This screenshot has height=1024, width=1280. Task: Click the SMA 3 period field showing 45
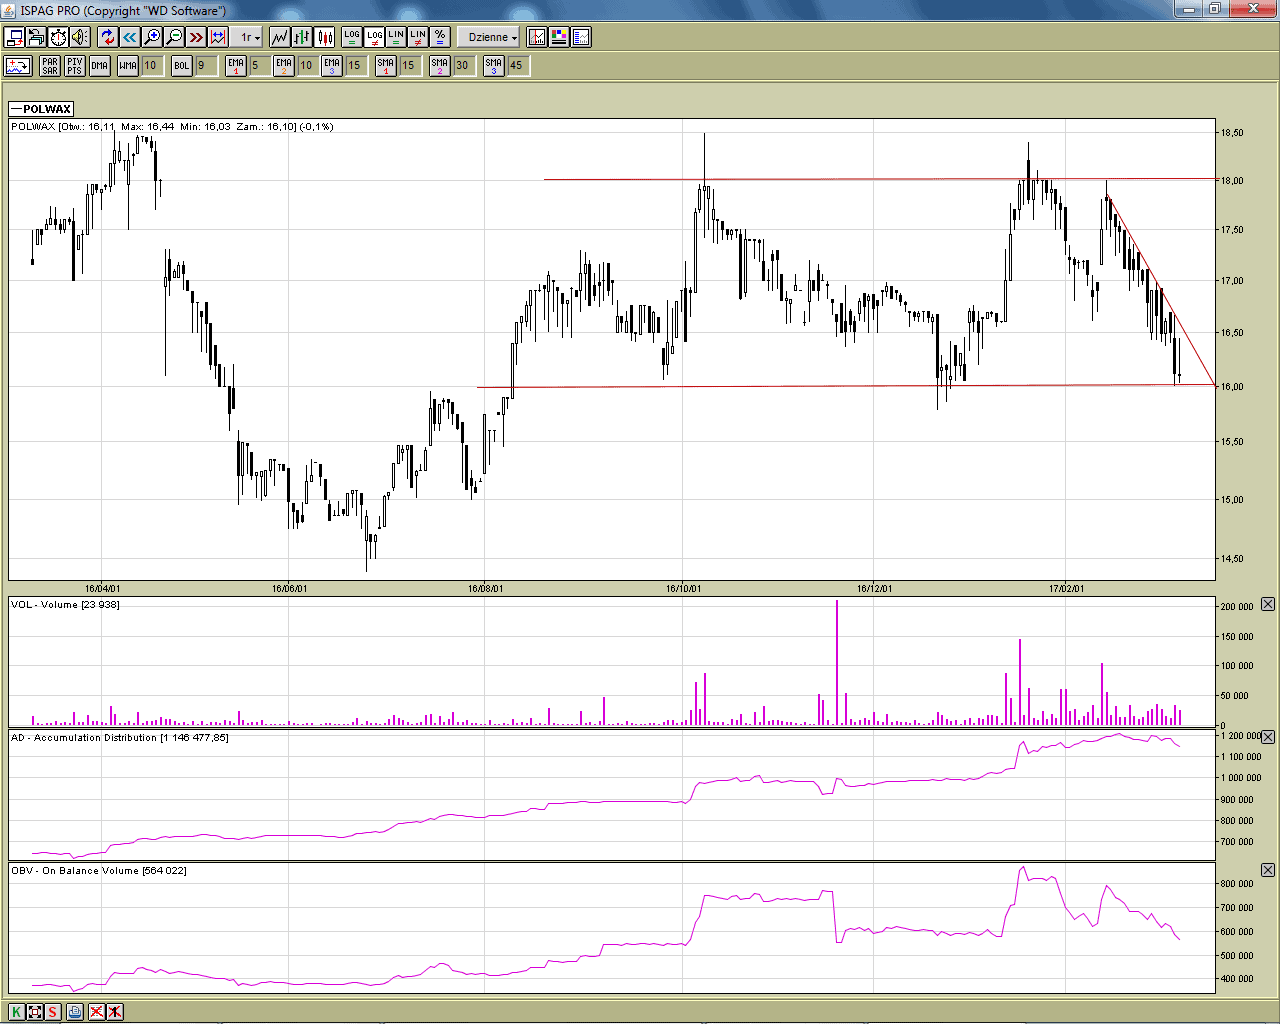tap(517, 66)
